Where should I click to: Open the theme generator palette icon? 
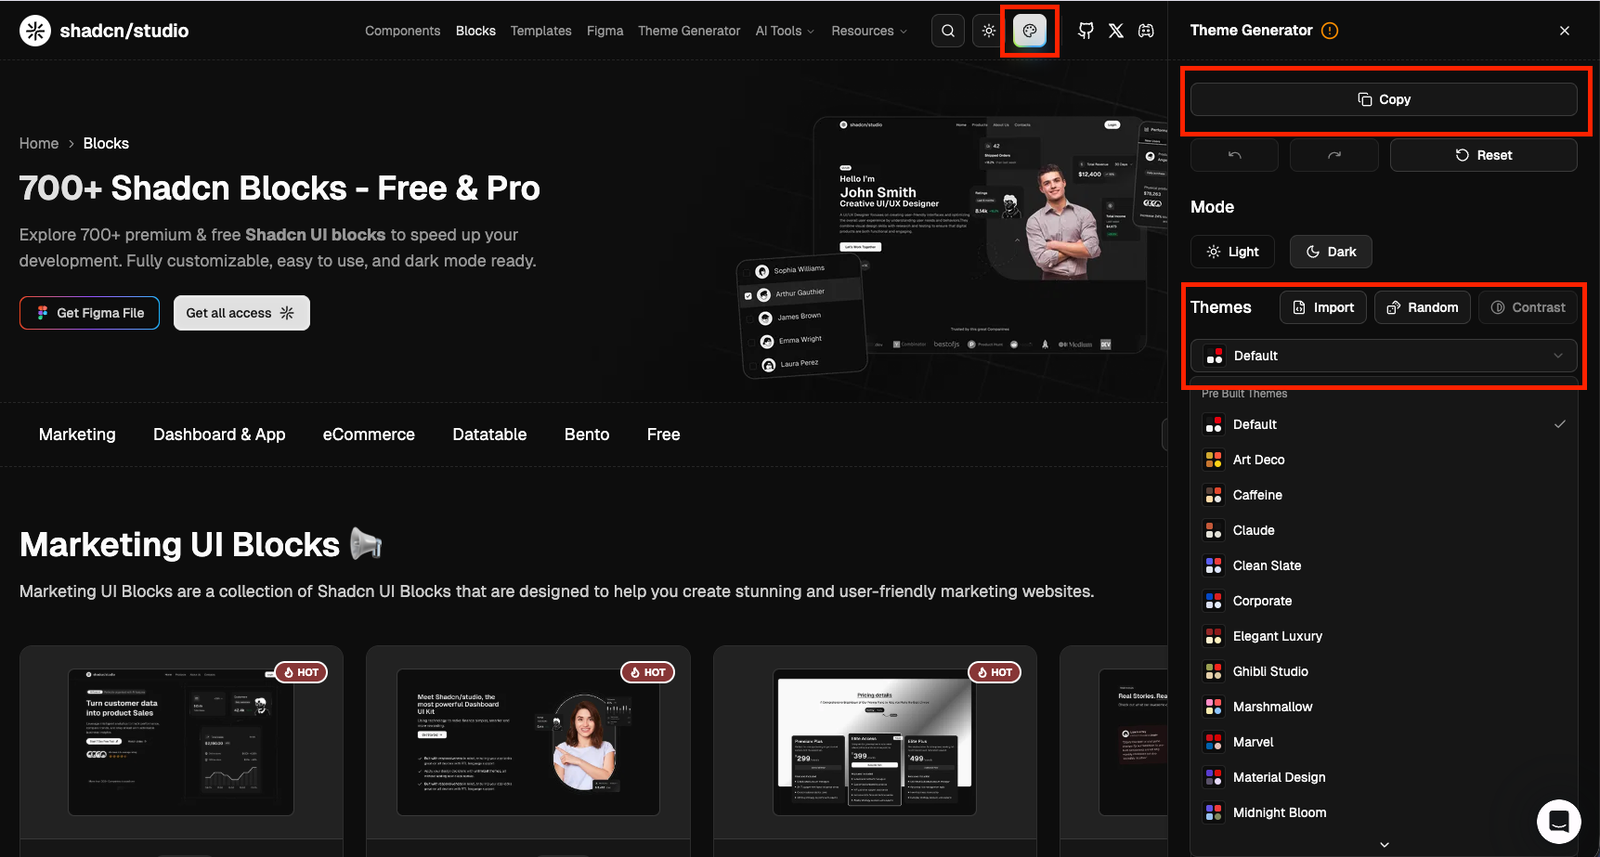1029,31
